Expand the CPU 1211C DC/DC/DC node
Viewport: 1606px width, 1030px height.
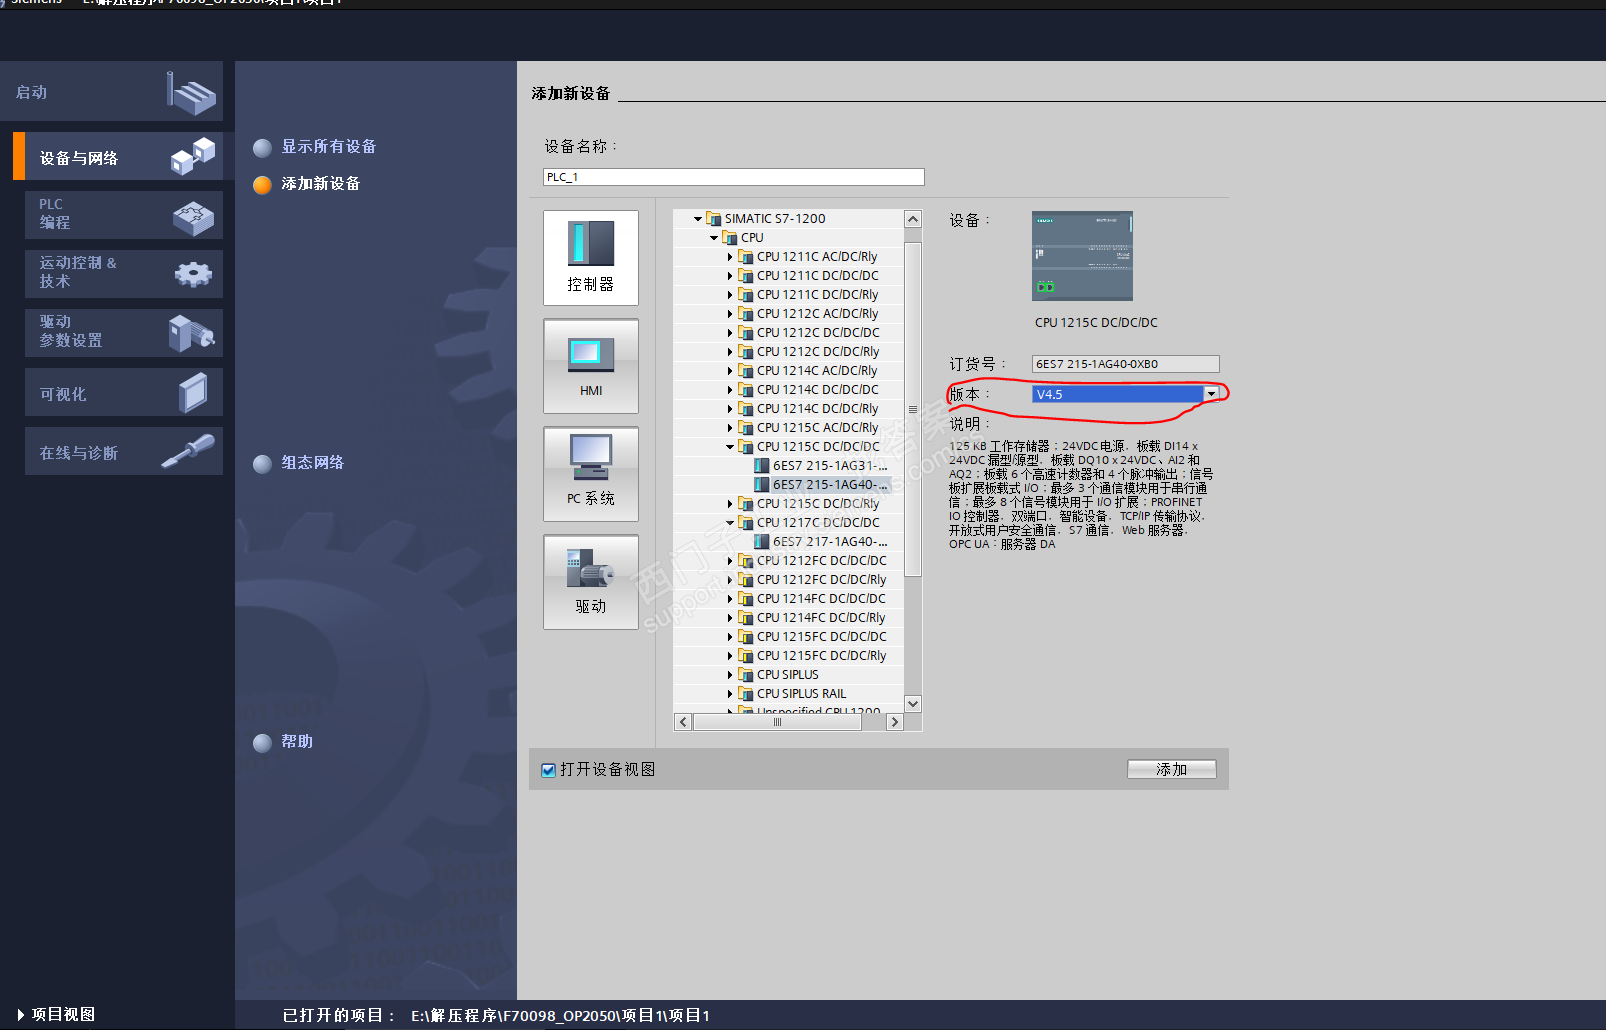coord(729,275)
